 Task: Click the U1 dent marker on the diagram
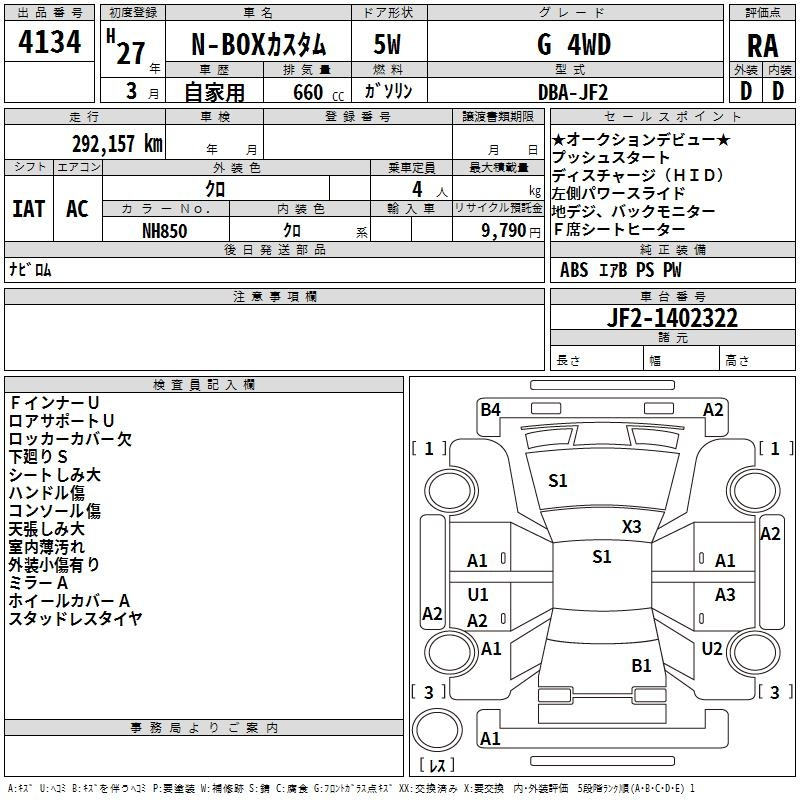click(478, 595)
